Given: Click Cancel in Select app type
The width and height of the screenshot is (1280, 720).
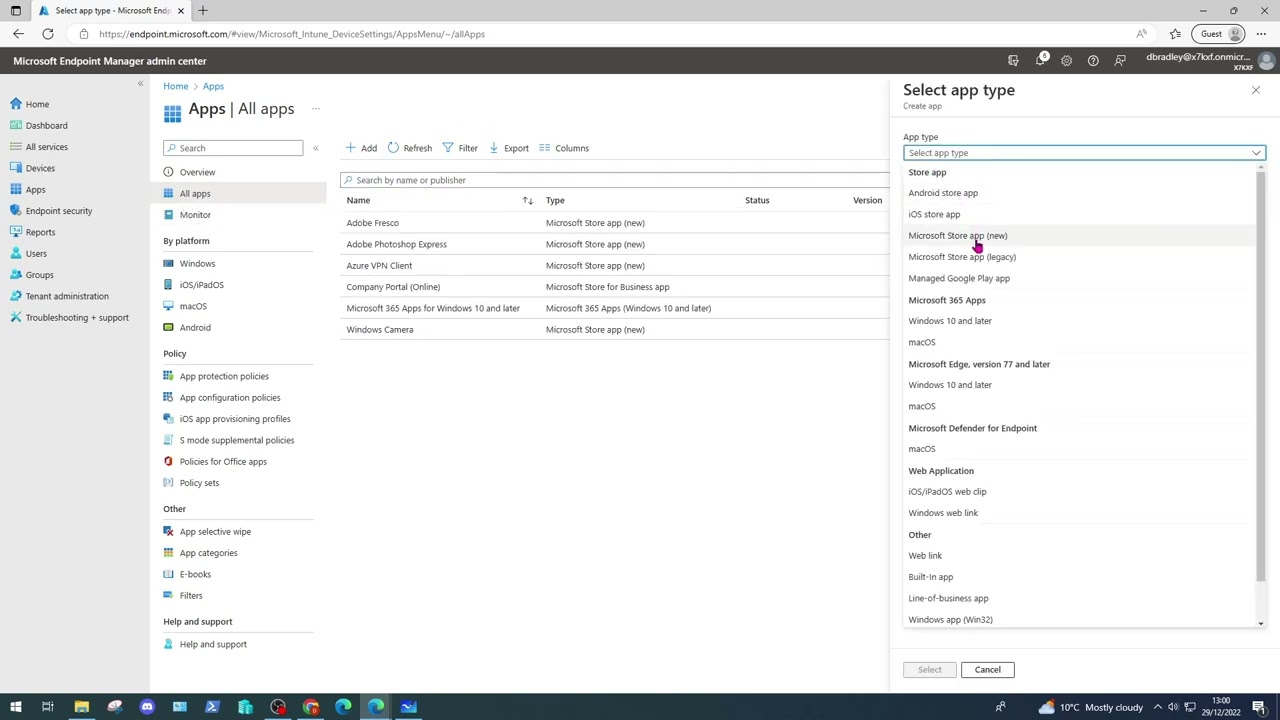Looking at the screenshot, I should pos(987,670).
